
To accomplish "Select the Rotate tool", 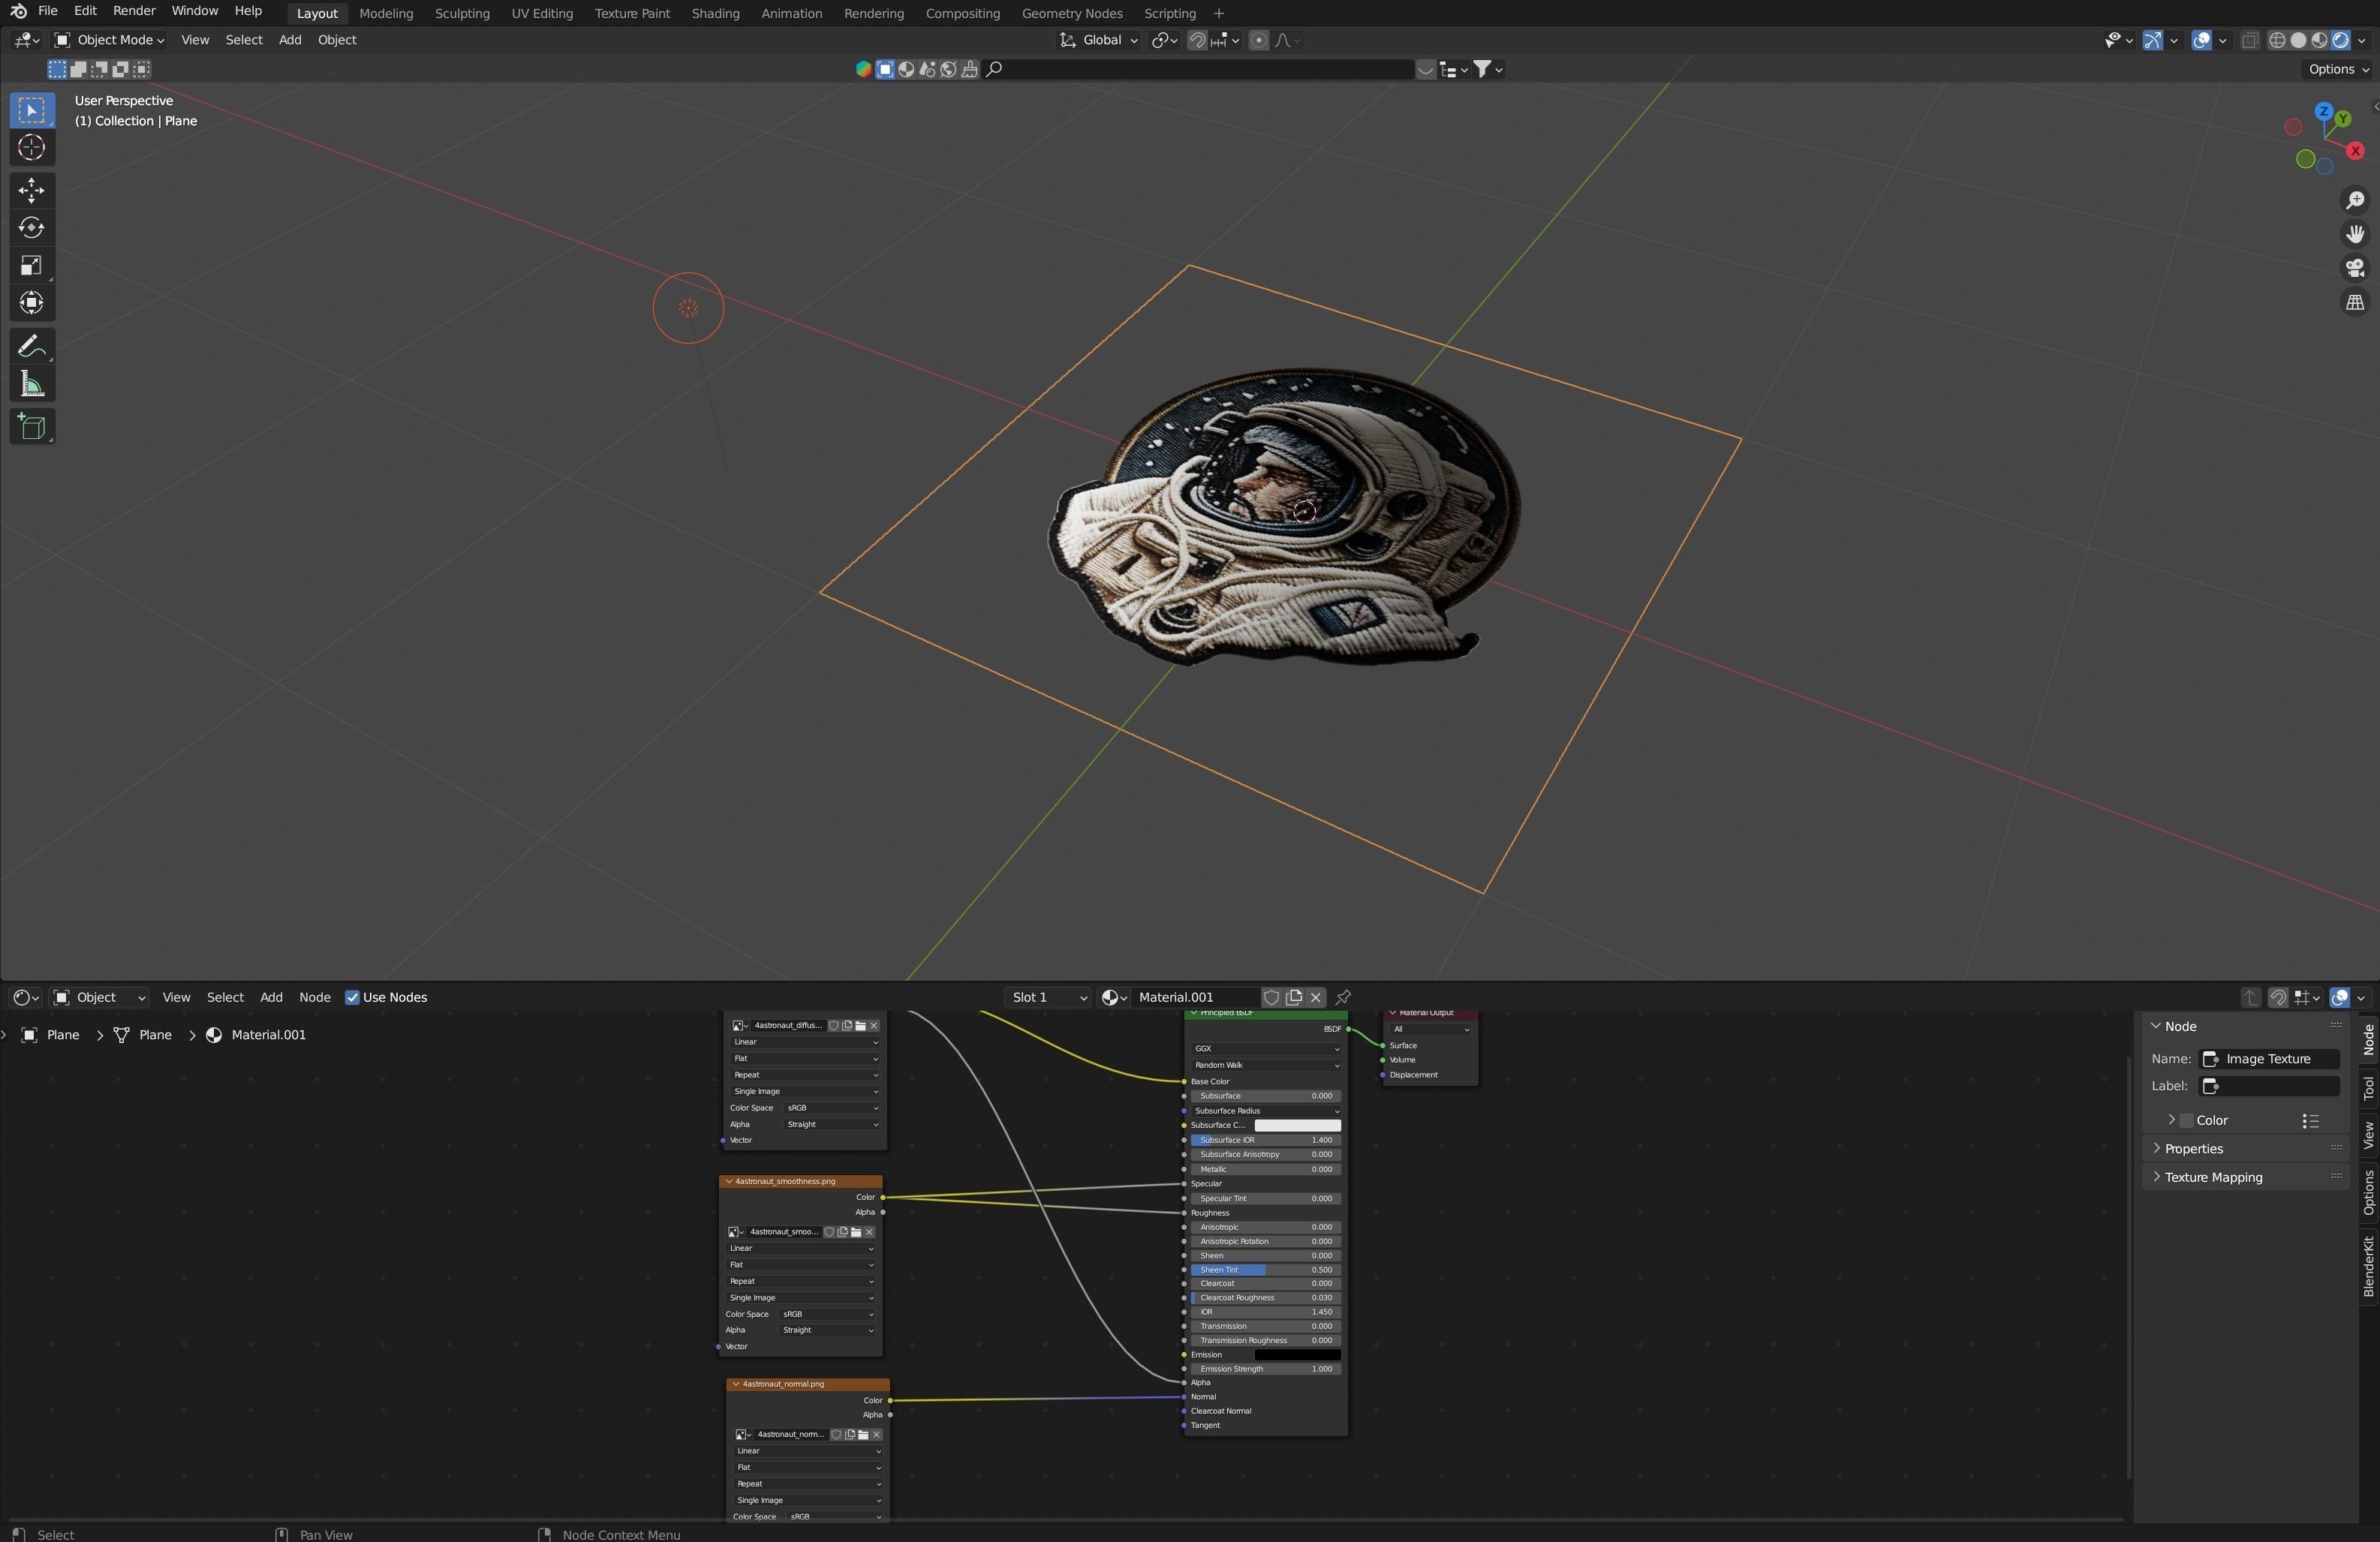I will (x=31, y=228).
